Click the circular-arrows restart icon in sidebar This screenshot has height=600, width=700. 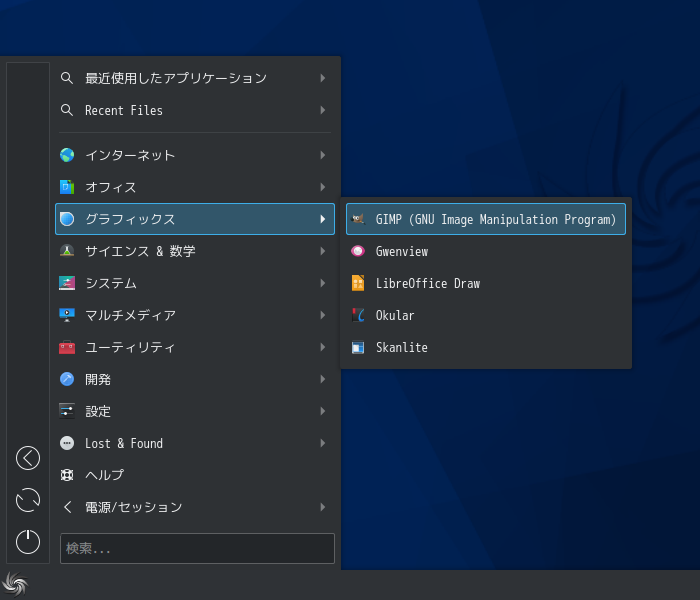pos(28,500)
